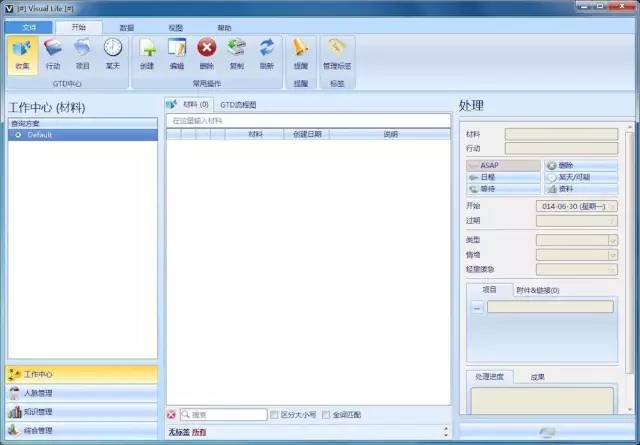The height and width of the screenshot is (445, 640).
Task: Click the minus button beside project field
Action: pos(477,307)
